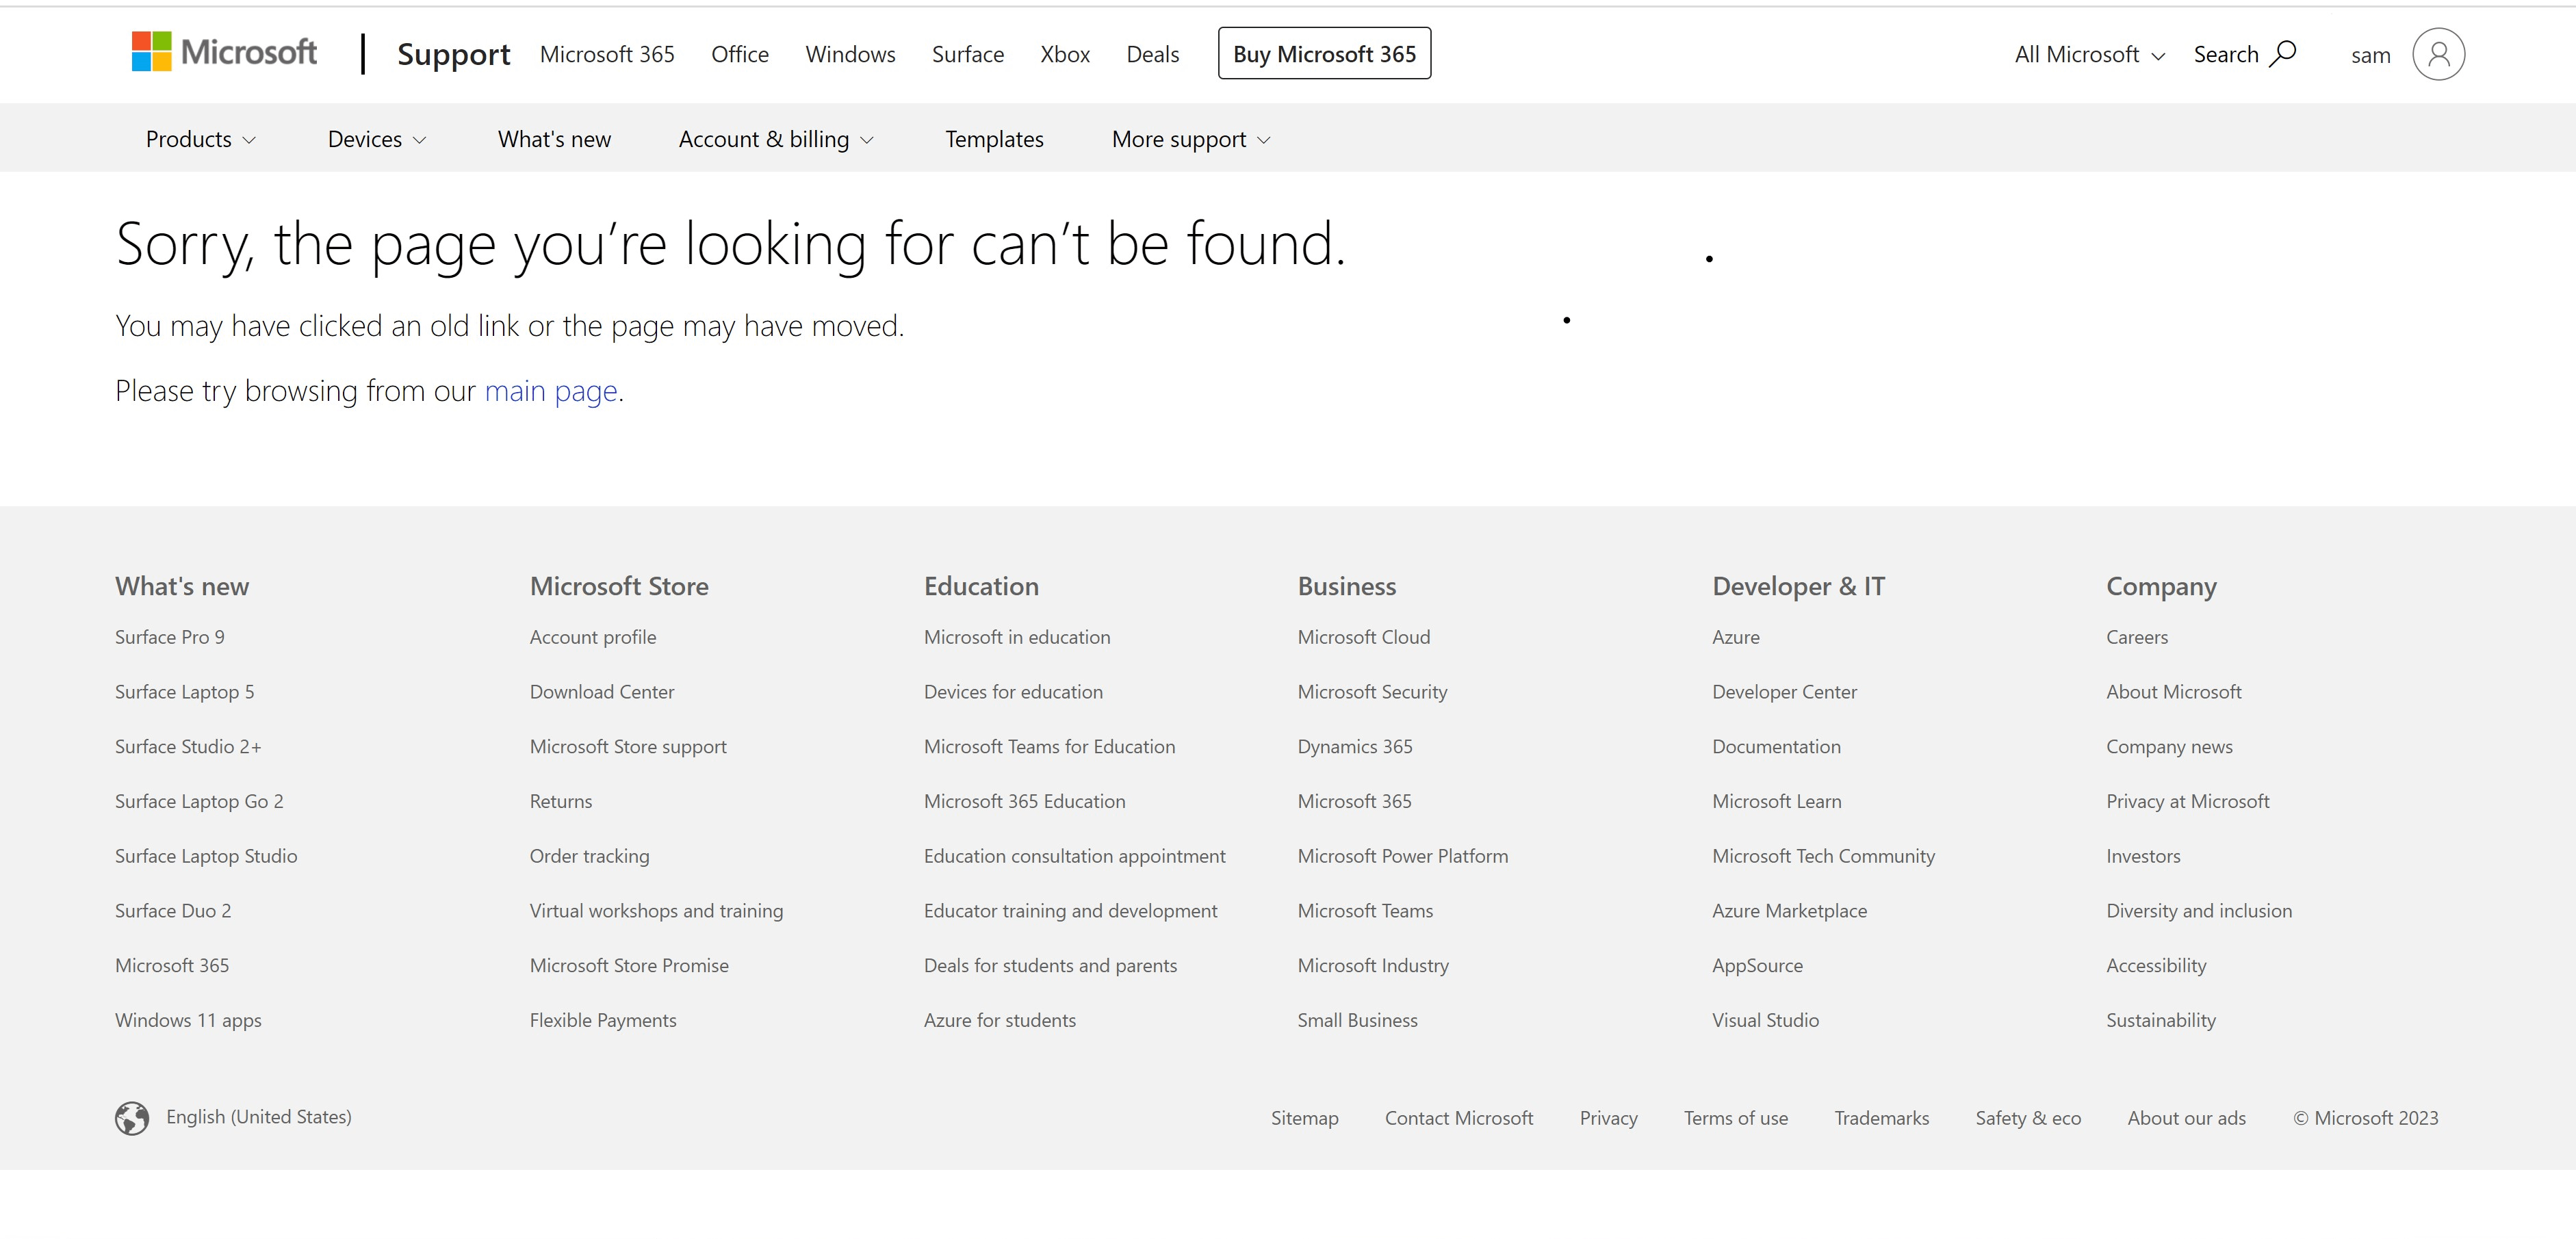Screen dimensions: 2576x1239
Task: Go to the Windows navigation item
Action: coord(850,54)
